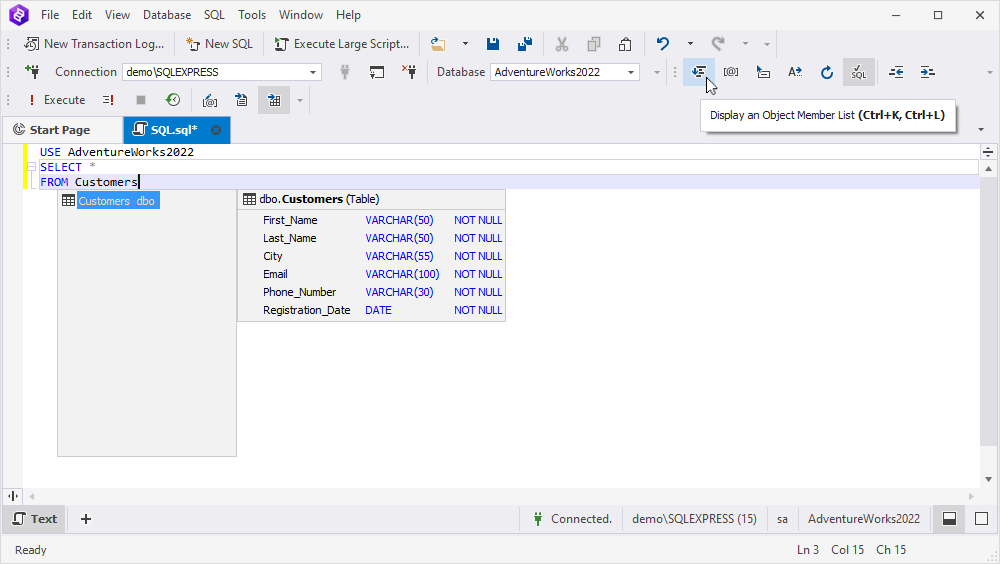Open the document tabs list dropdown arrow
This screenshot has width=1000, height=564.
tap(981, 130)
